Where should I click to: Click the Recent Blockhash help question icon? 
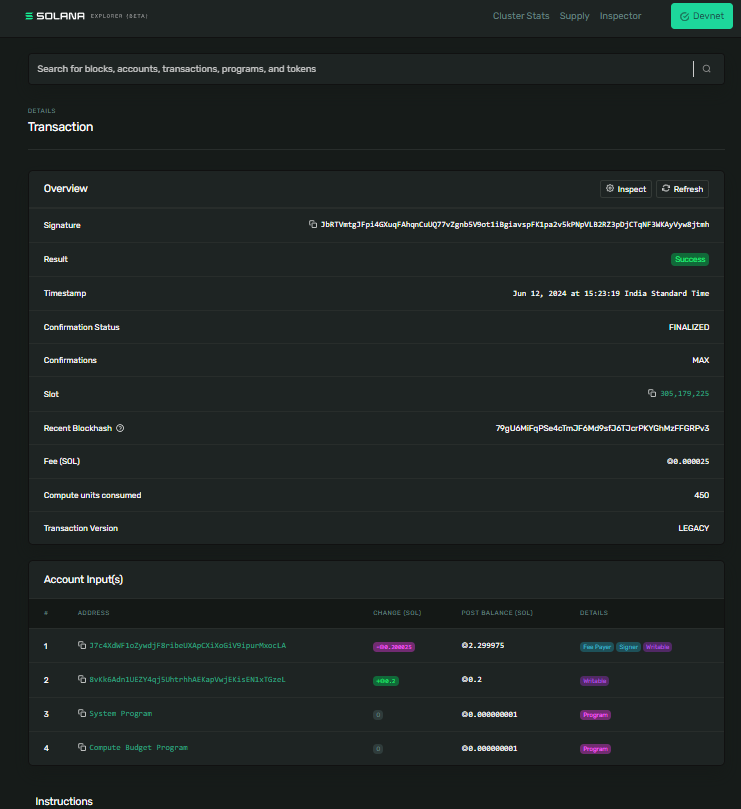click(120, 428)
